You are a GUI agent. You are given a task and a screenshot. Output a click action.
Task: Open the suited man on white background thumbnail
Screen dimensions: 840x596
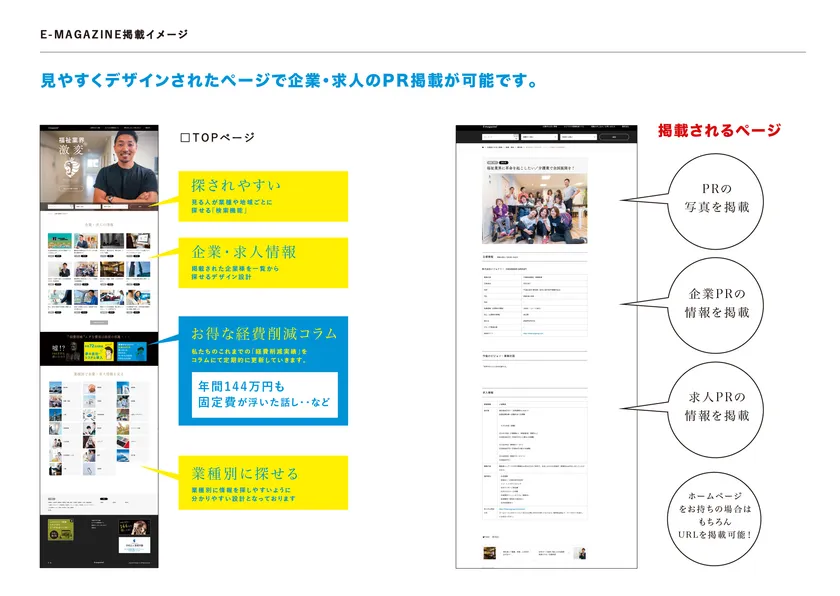(59, 269)
